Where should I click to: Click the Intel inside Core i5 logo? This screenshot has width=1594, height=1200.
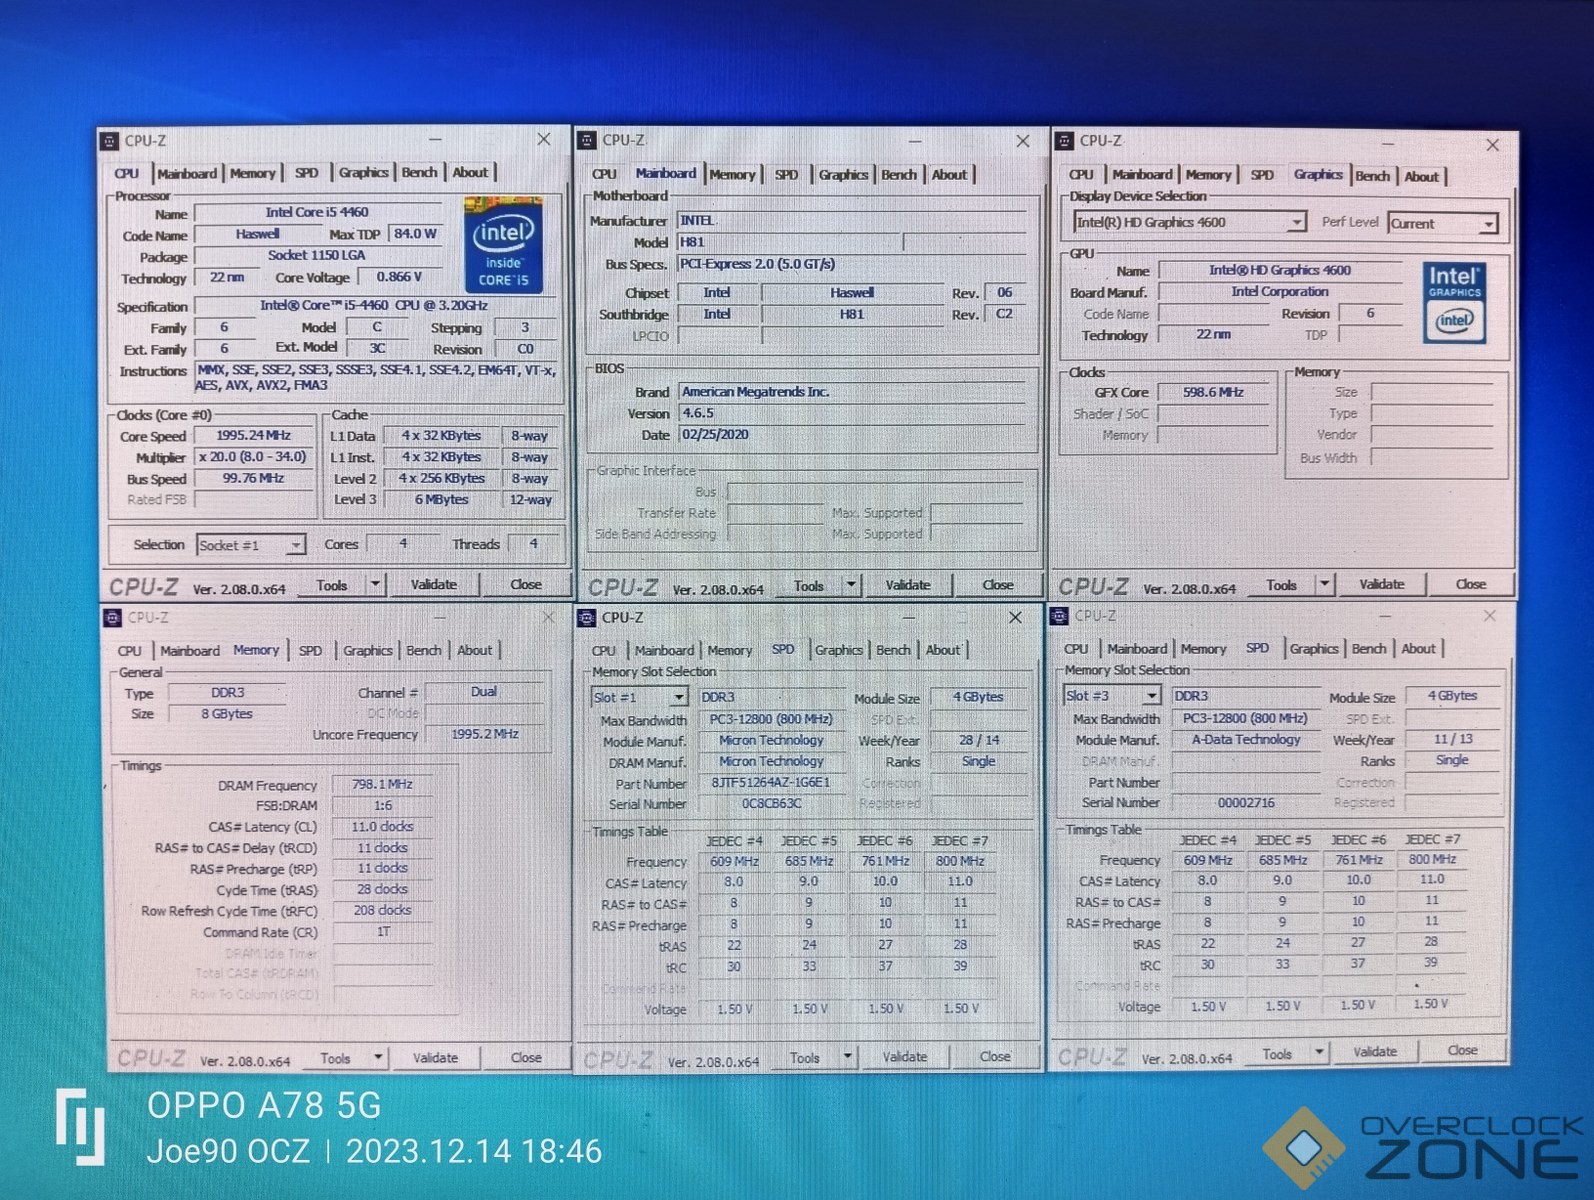(503, 245)
